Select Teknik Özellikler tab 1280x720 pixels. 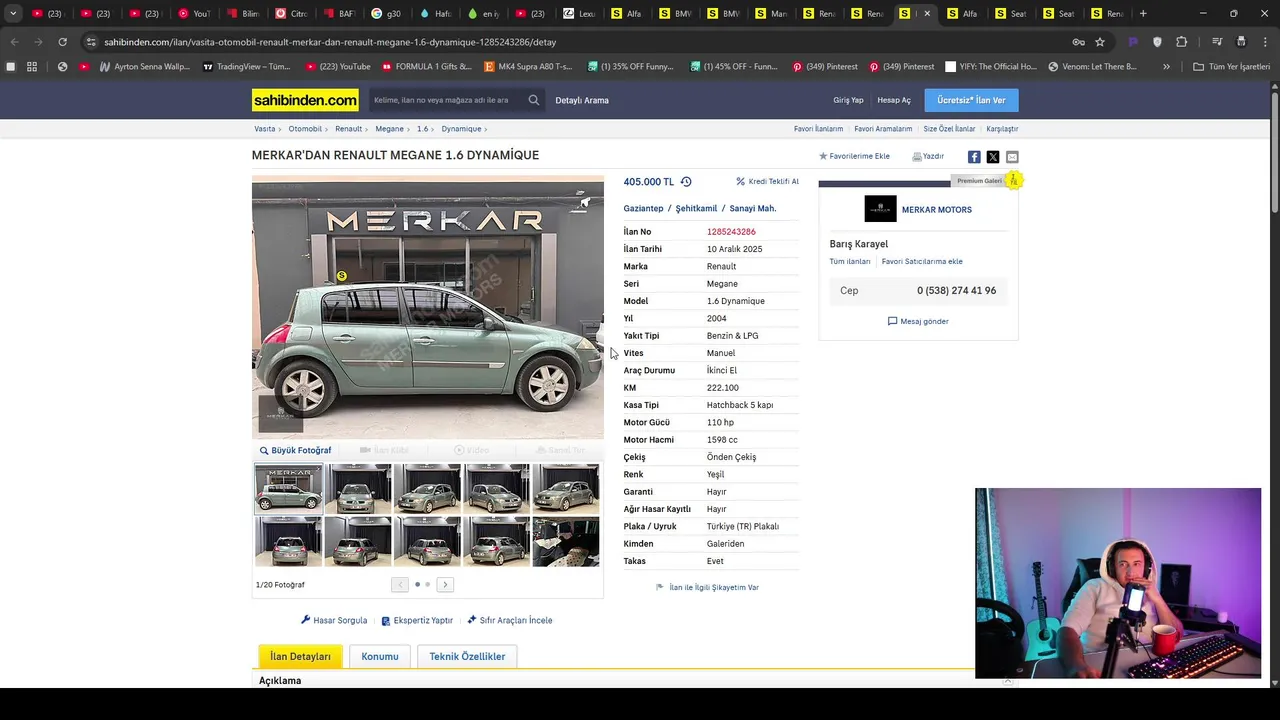click(467, 656)
